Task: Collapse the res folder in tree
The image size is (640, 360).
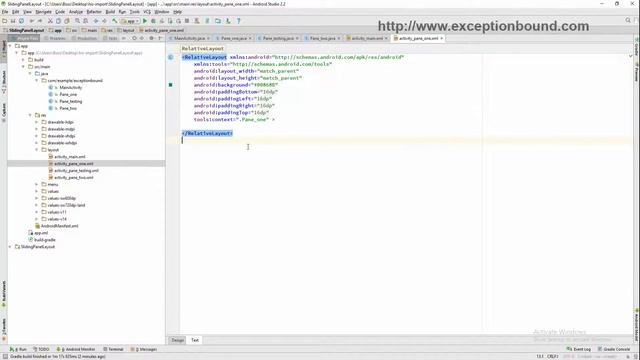Action: click(30, 115)
